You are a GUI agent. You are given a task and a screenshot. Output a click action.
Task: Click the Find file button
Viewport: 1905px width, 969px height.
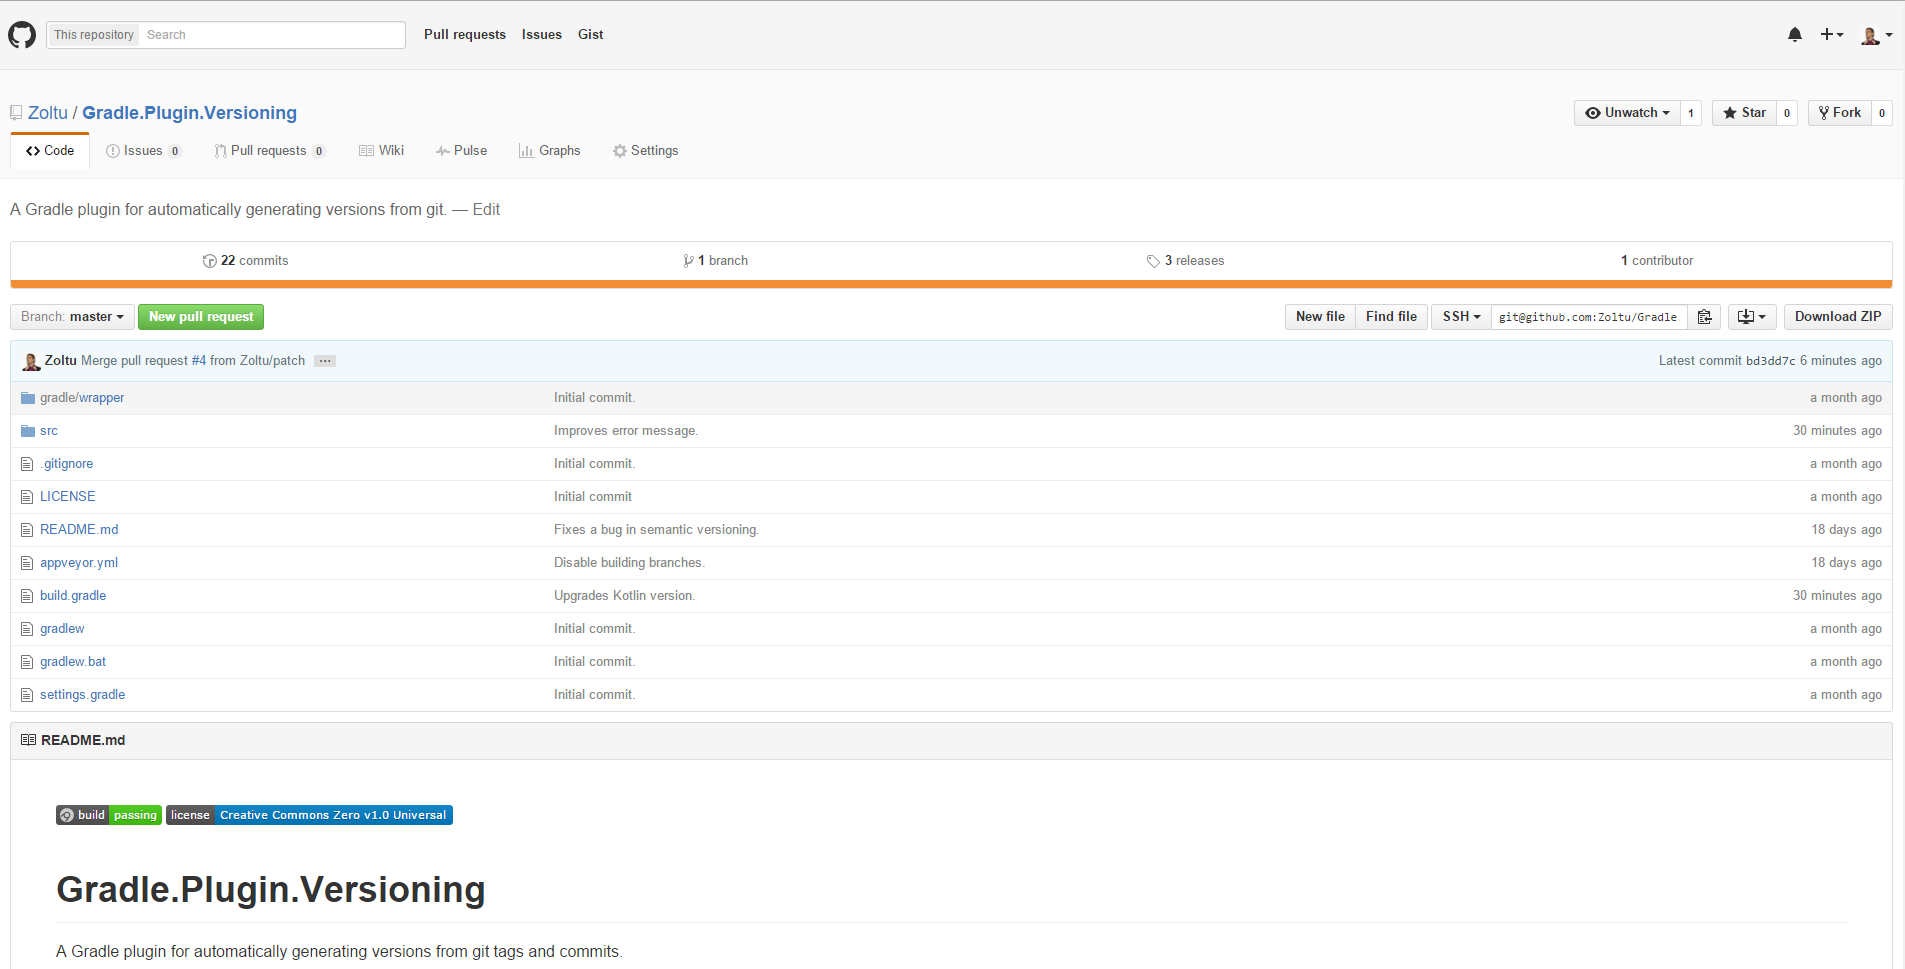[x=1391, y=317]
